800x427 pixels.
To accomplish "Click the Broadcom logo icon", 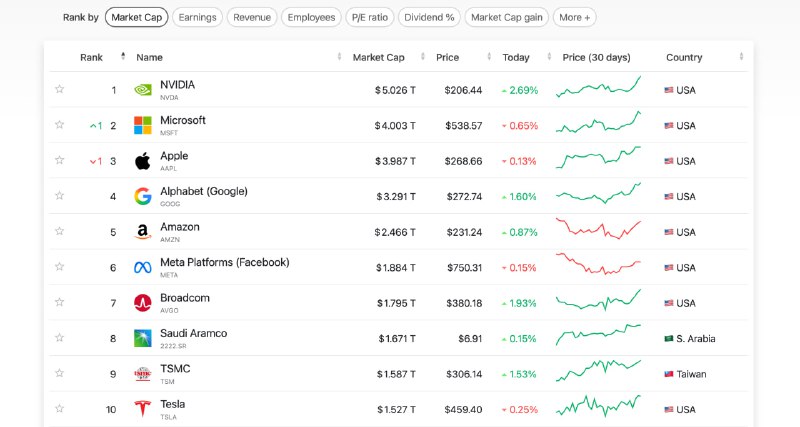I will pyautogui.click(x=143, y=303).
